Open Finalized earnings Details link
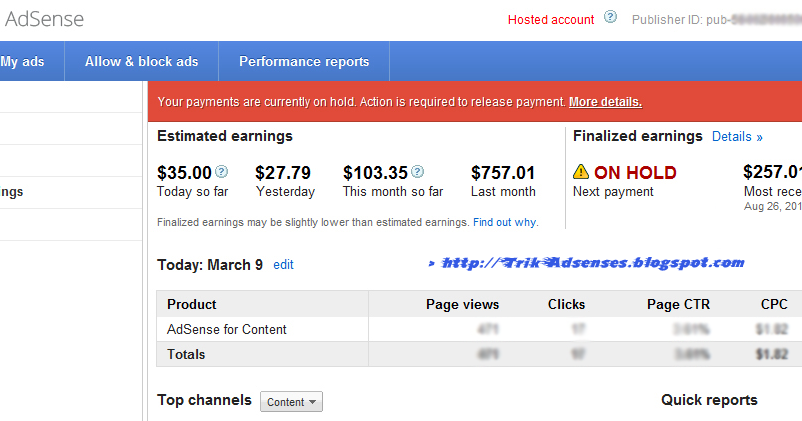Viewport: 802px width, 421px height. point(737,137)
